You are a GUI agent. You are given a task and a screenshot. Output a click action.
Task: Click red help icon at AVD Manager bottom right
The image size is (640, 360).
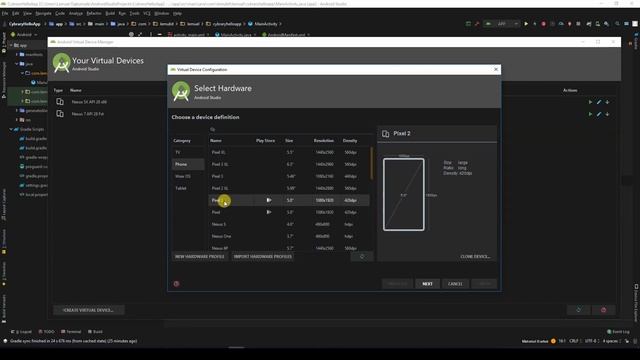(x=603, y=310)
